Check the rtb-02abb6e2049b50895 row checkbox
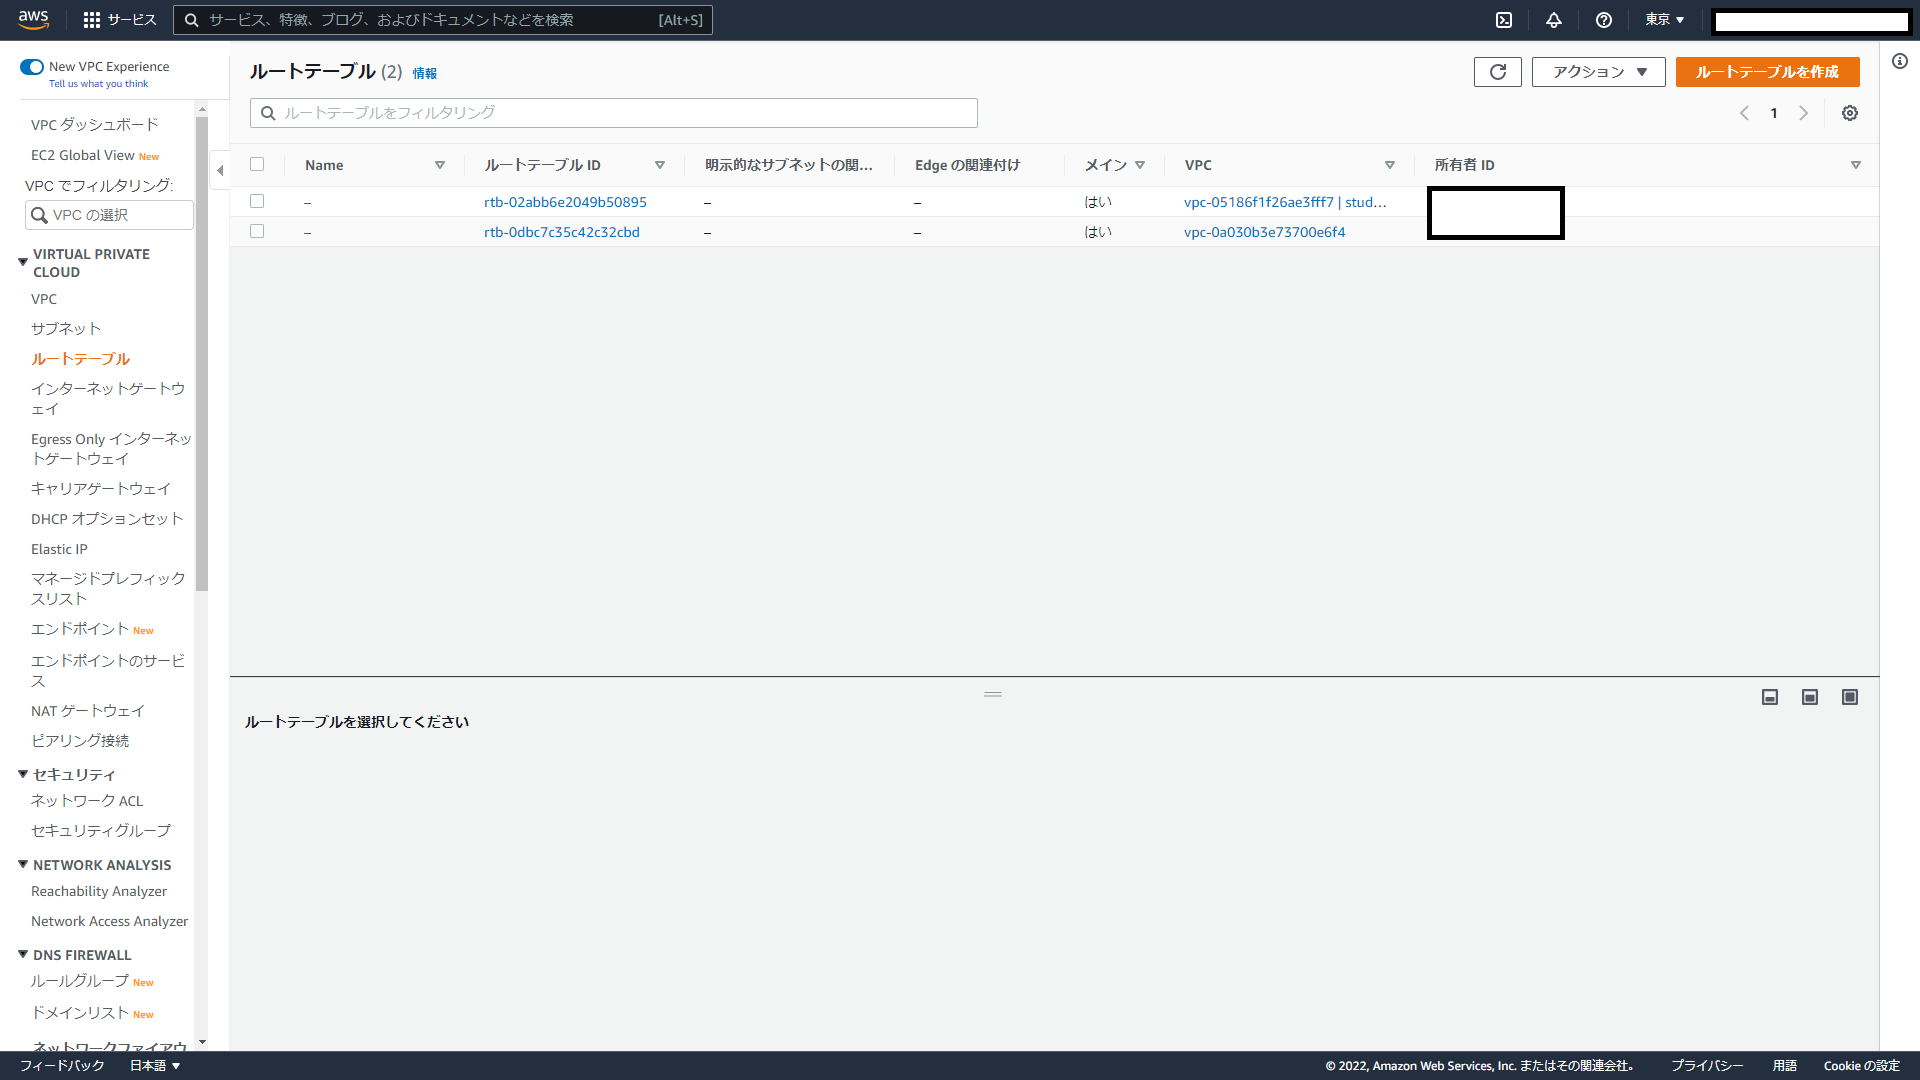This screenshot has height=1080, width=1920. 257,202
